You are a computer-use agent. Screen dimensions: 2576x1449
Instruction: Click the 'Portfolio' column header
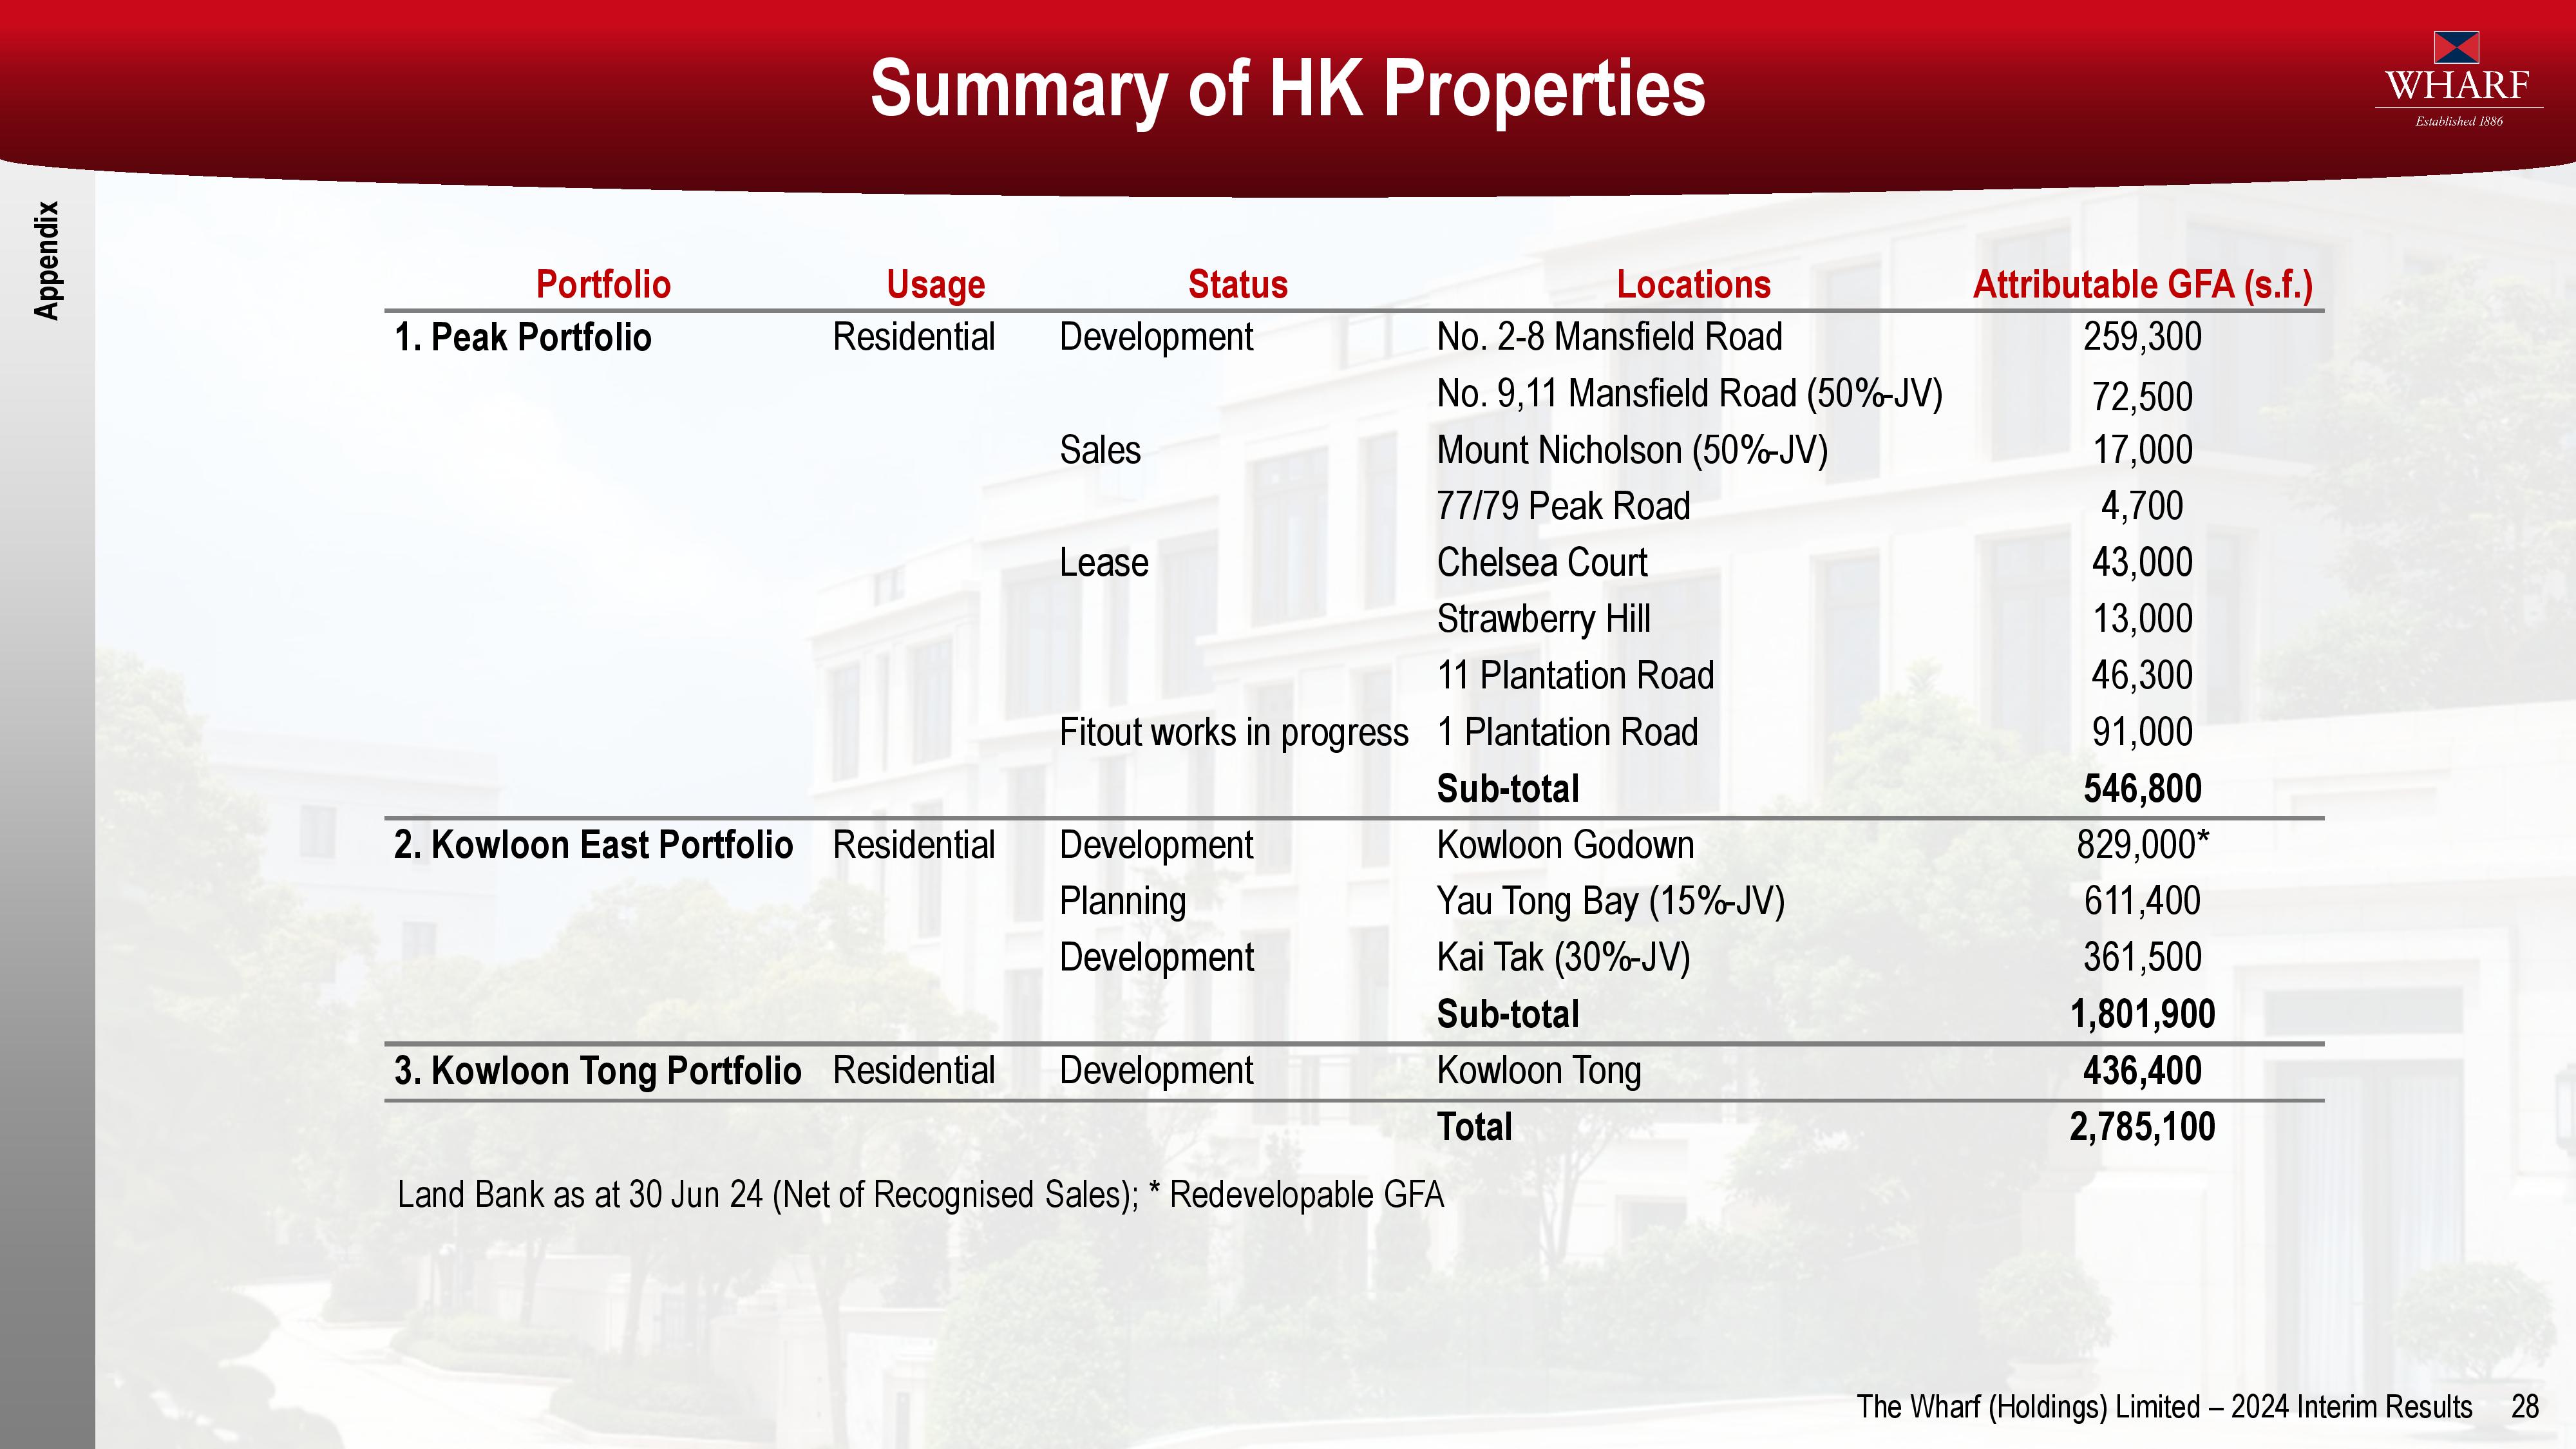pyautogui.click(x=603, y=285)
